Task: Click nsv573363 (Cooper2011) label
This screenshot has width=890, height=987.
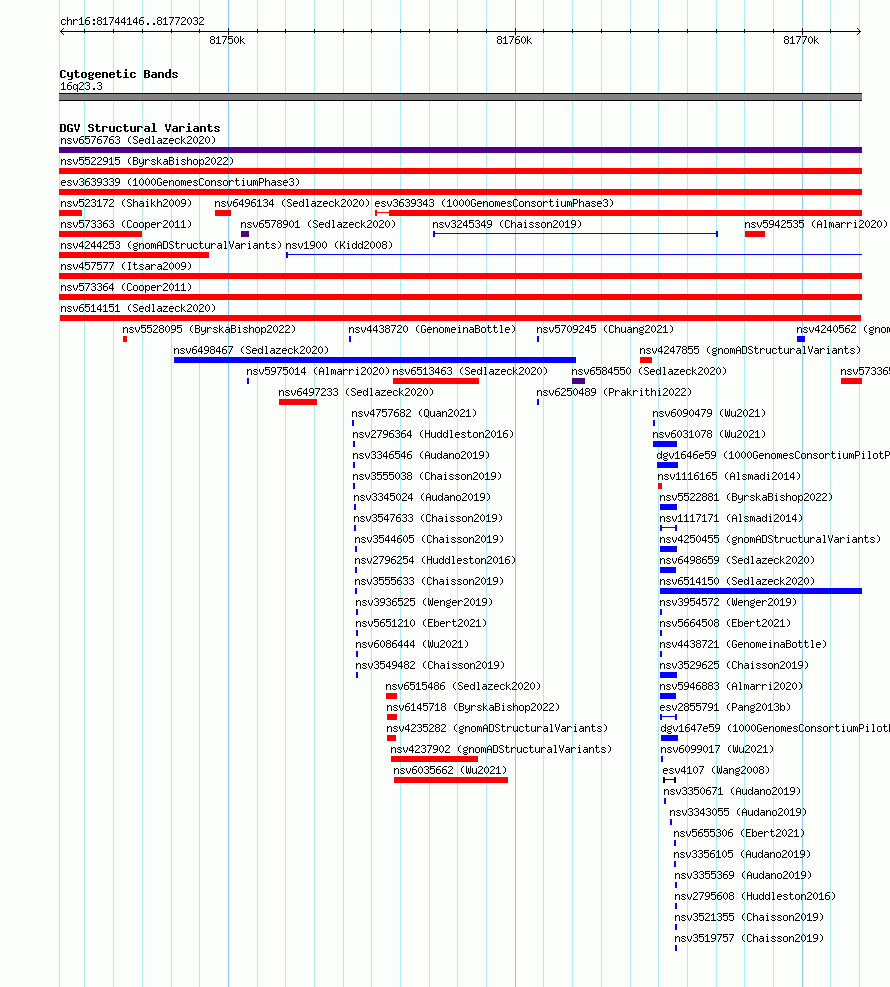Action: click(x=126, y=224)
